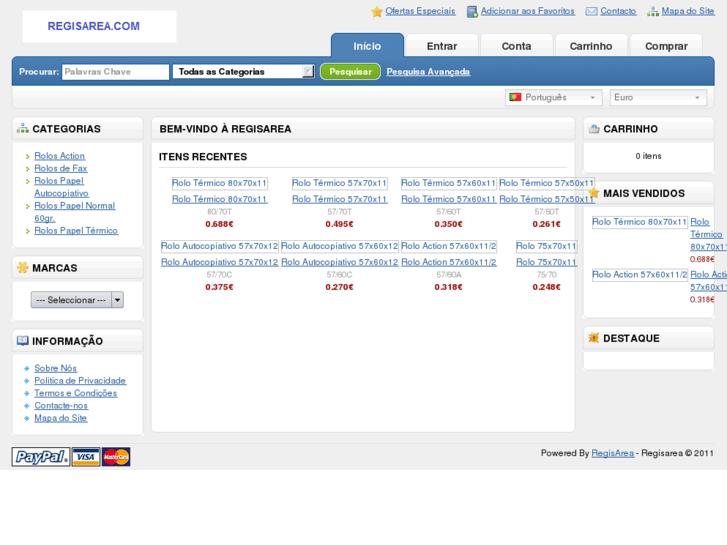Click the Marcas header flower icon

pos(23,268)
